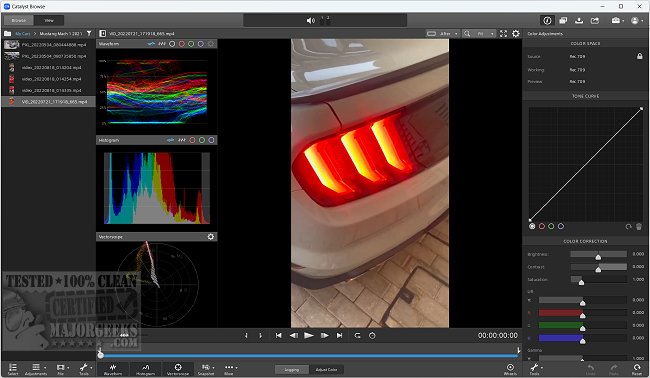Click the export download icon
This screenshot has width=650, height=378.
point(579,20)
